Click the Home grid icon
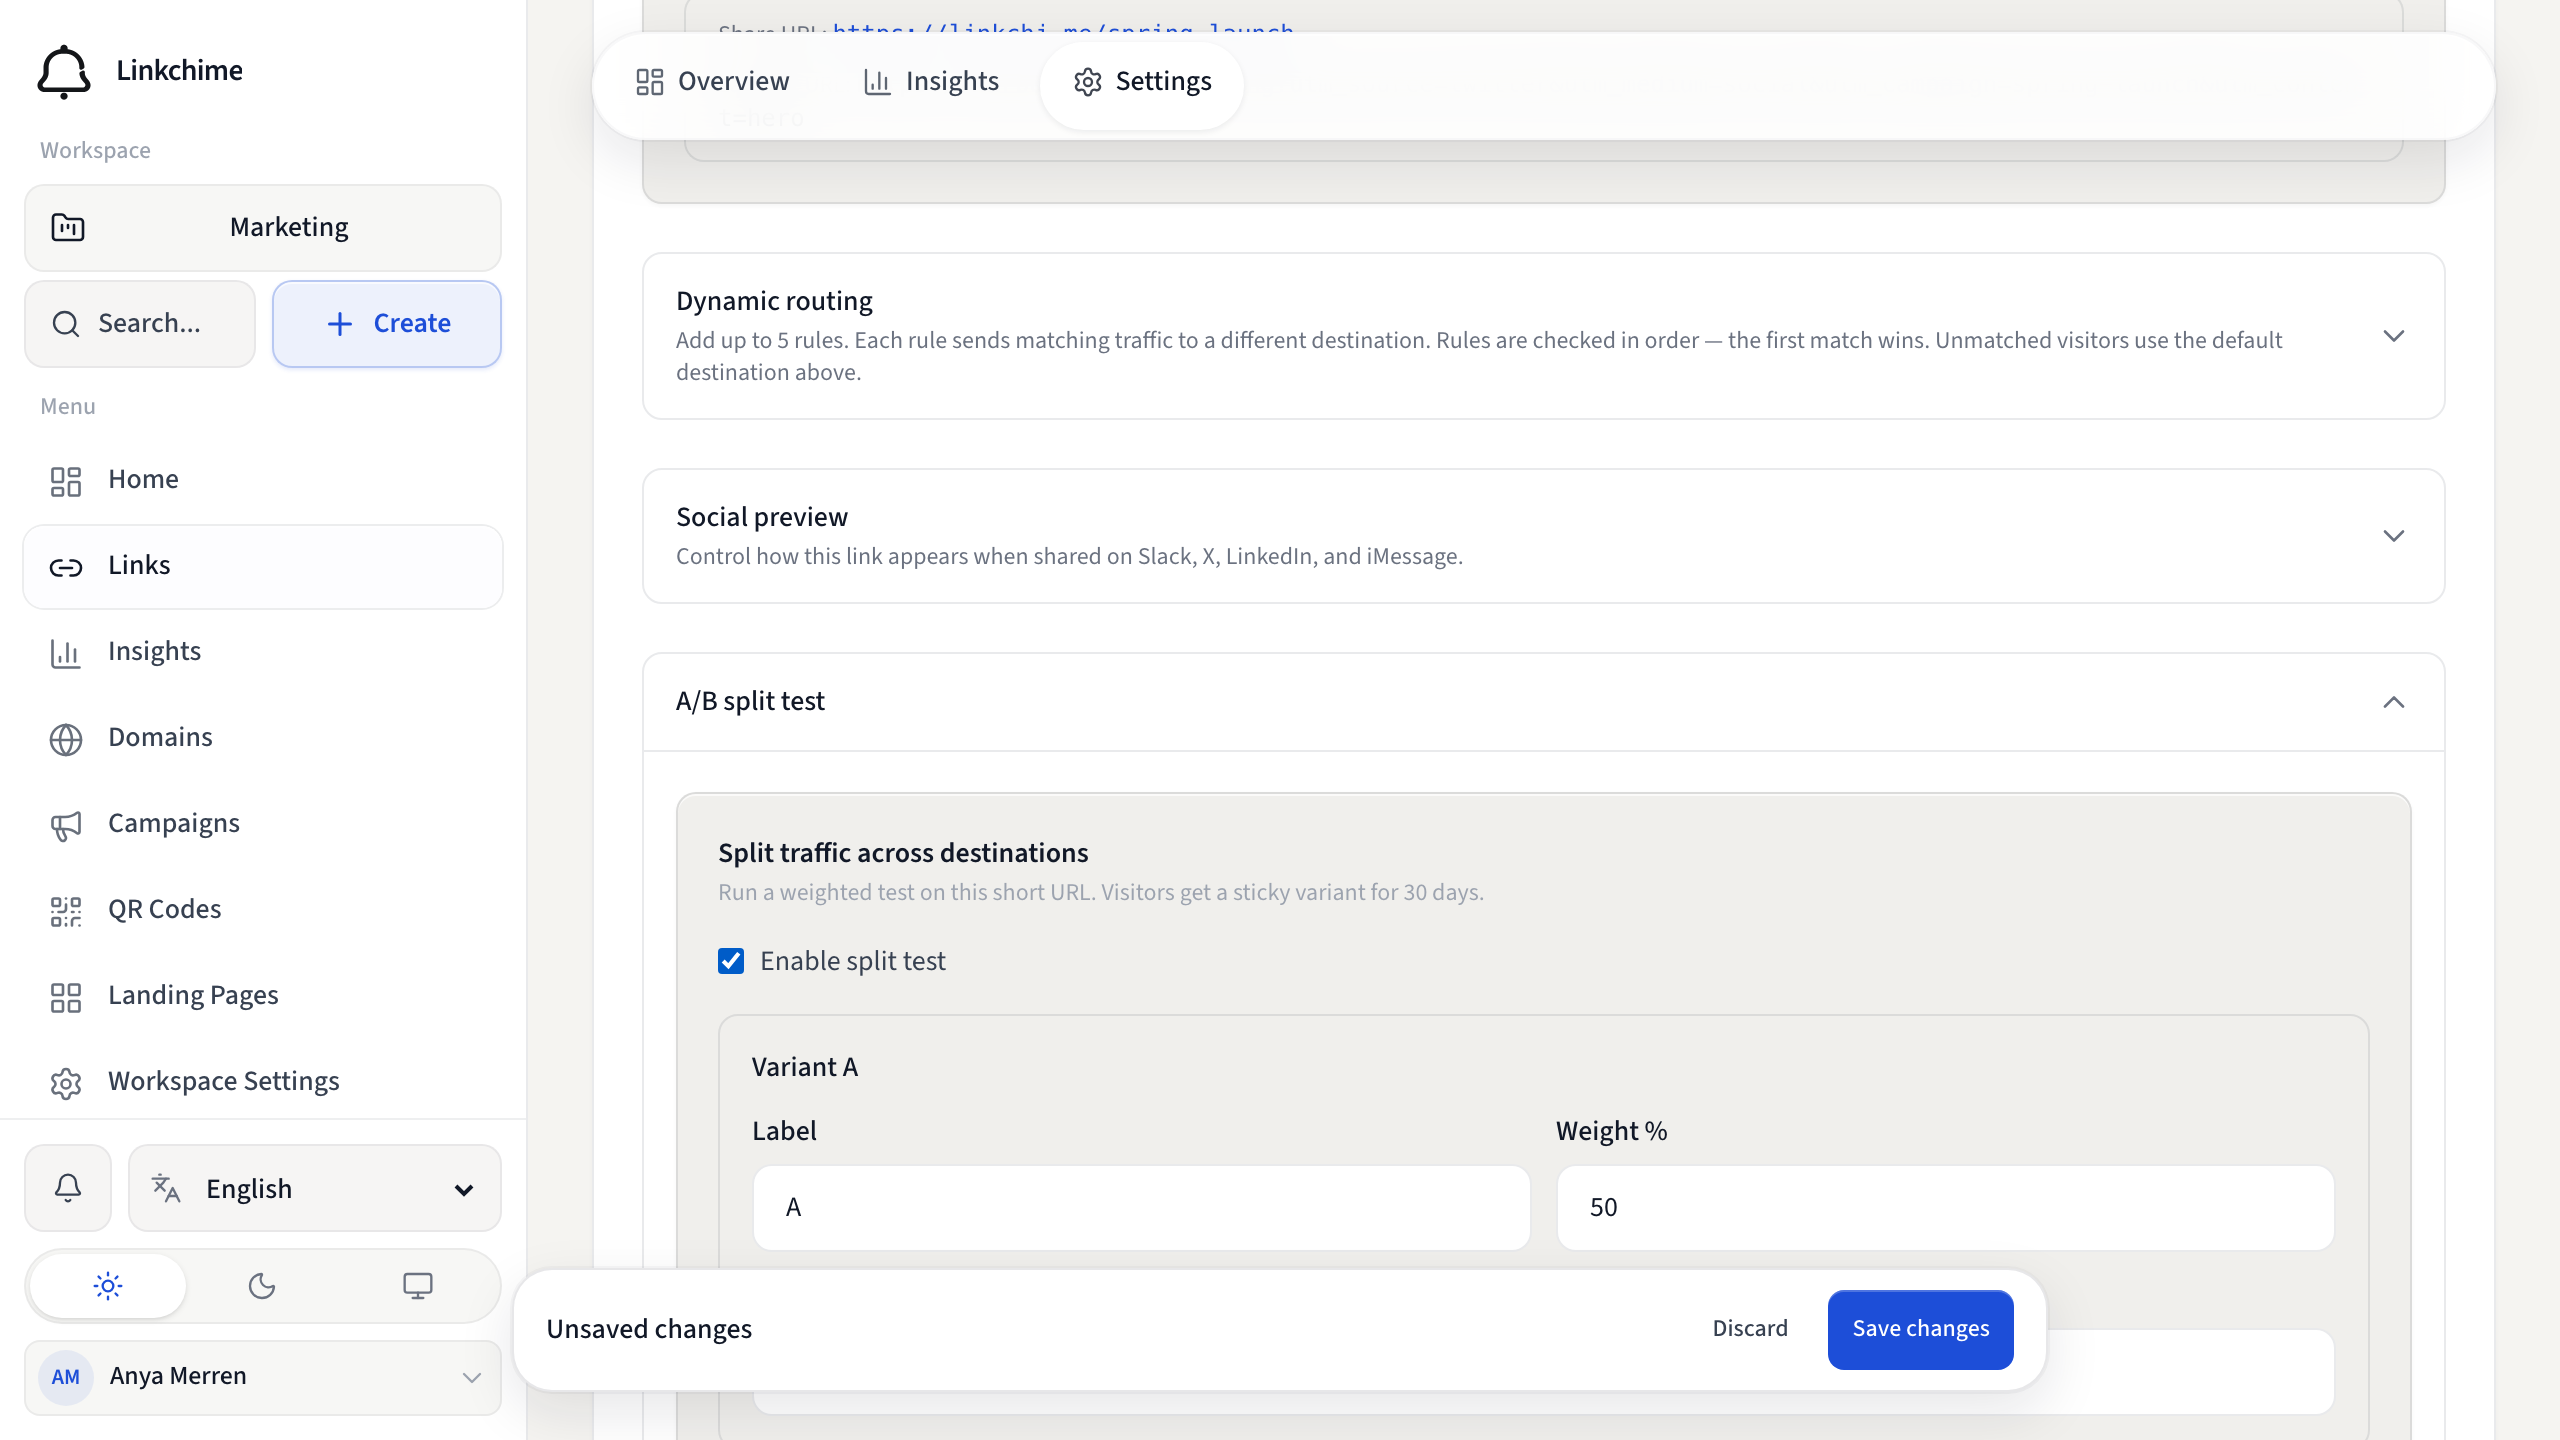The width and height of the screenshot is (2560, 1440). point(66,481)
